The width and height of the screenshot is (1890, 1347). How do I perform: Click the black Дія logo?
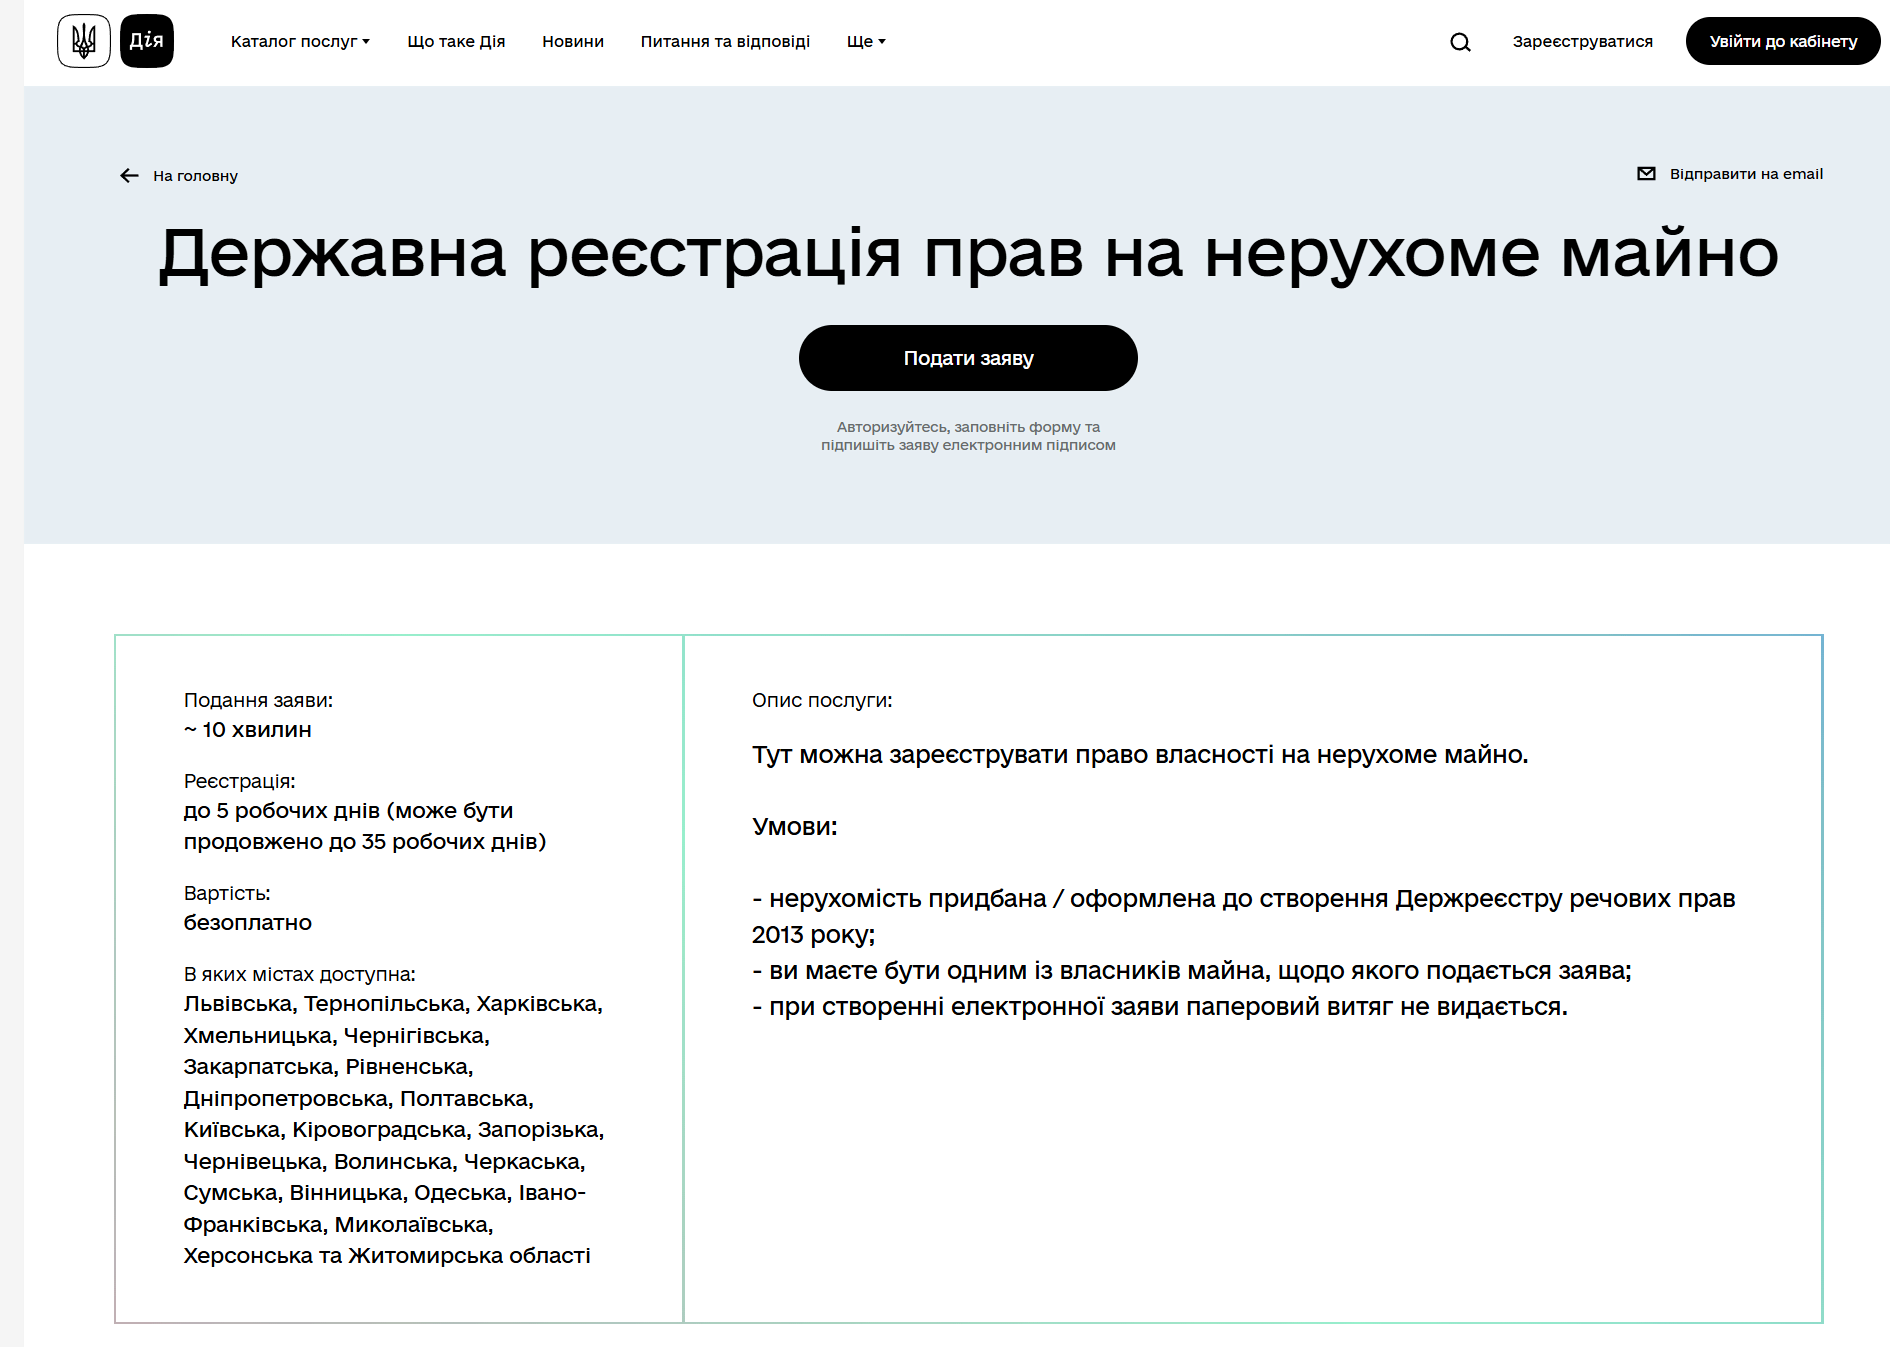pos(147,41)
